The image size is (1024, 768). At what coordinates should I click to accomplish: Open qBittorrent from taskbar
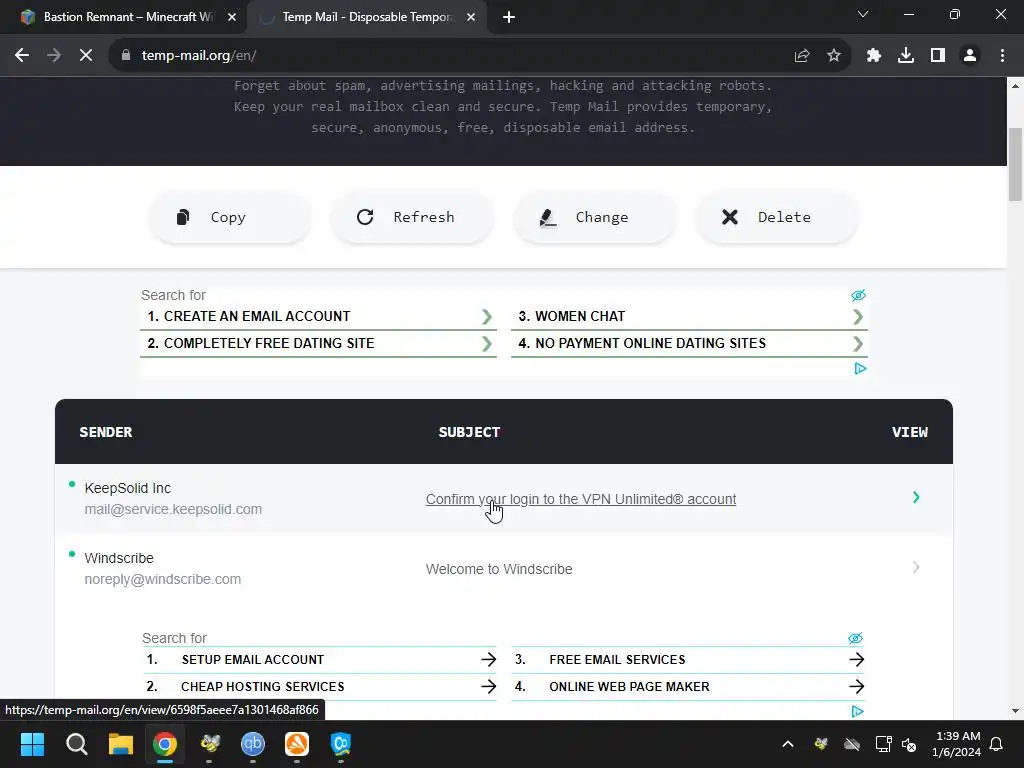click(253, 744)
